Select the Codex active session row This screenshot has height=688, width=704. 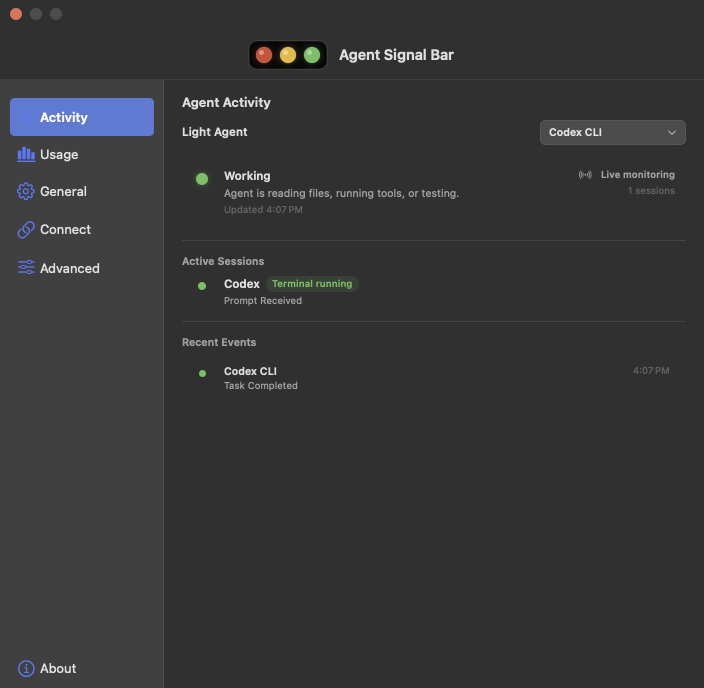(x=434, y=291)
